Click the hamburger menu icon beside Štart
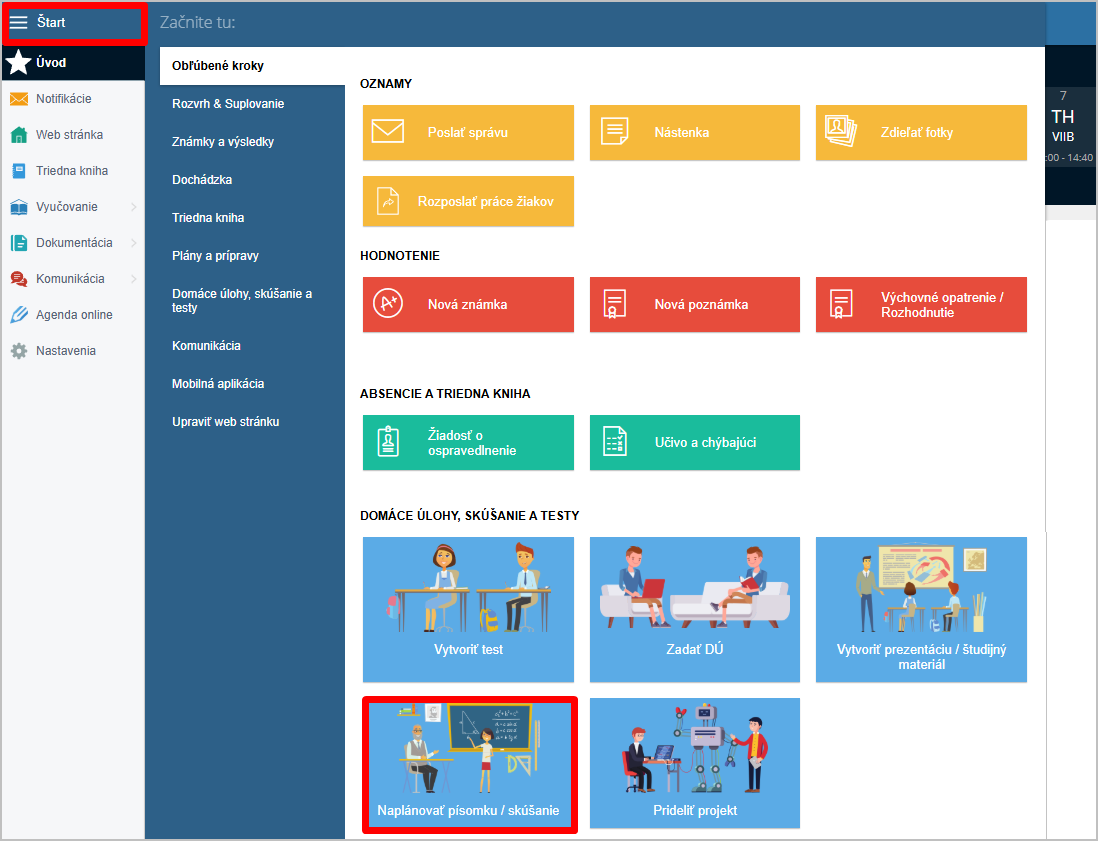 [x=19, y=23]
